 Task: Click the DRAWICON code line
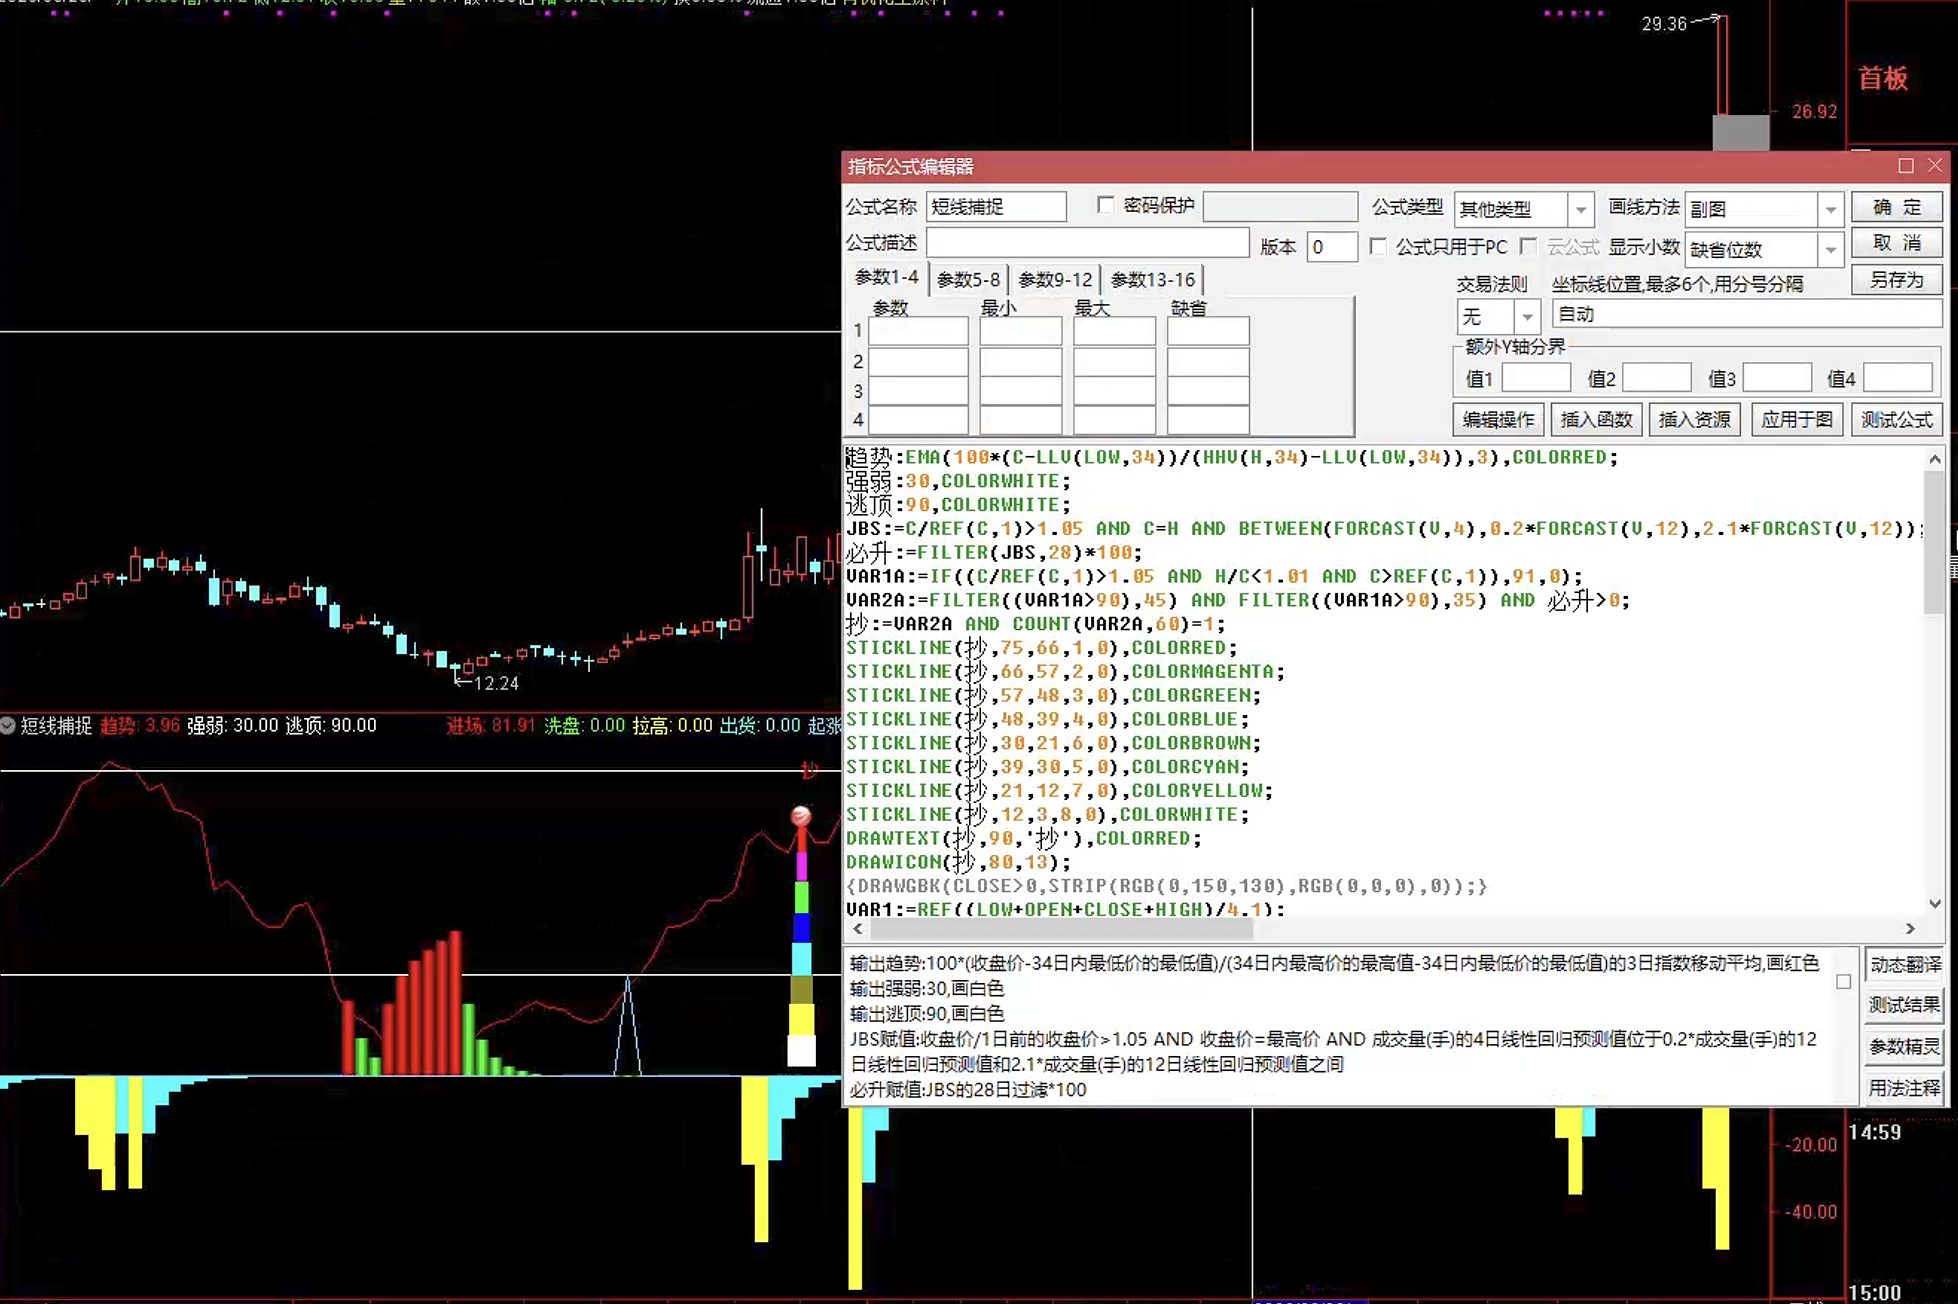pyautogui.click(x=958, y=862)
